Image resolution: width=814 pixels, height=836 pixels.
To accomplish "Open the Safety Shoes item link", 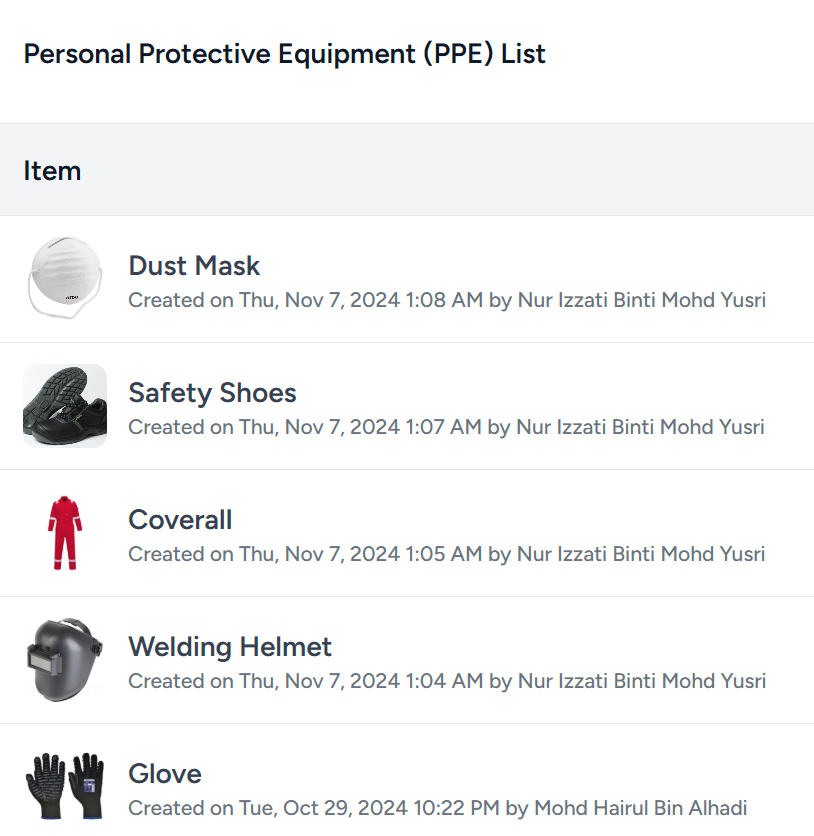I will (x=212, y=393).
